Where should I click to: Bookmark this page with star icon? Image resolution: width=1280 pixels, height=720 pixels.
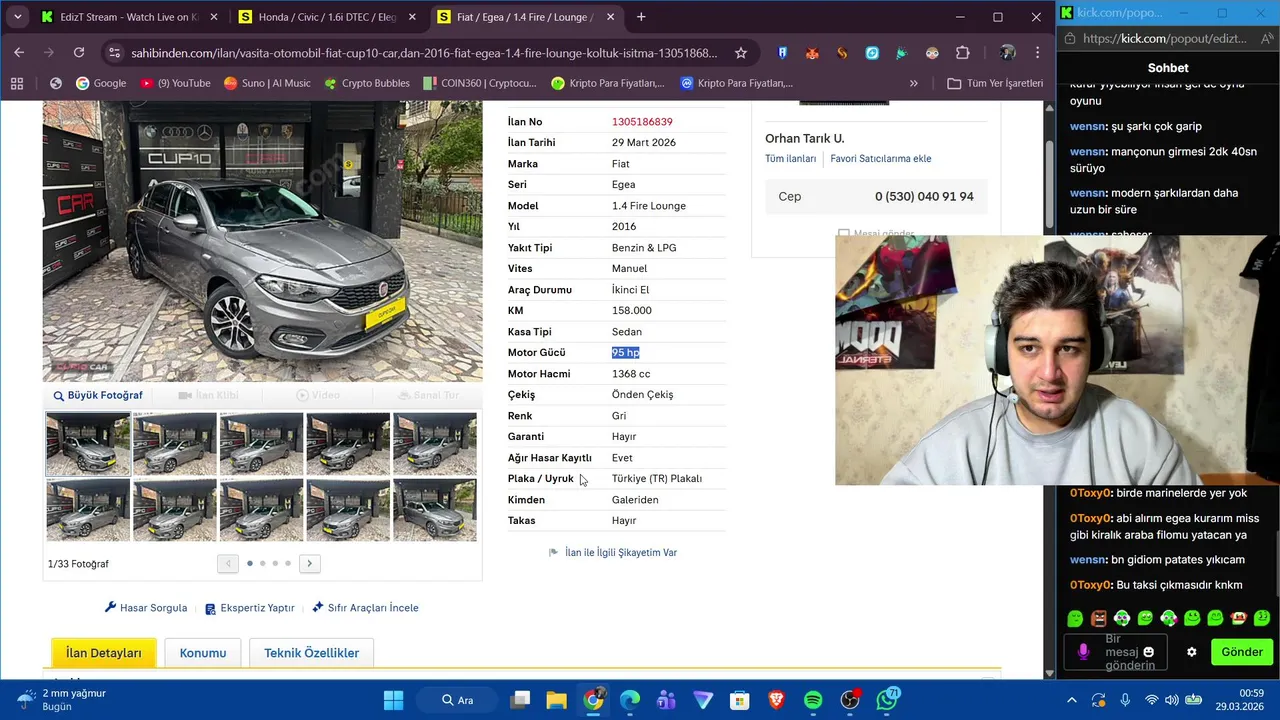(741, 53)
